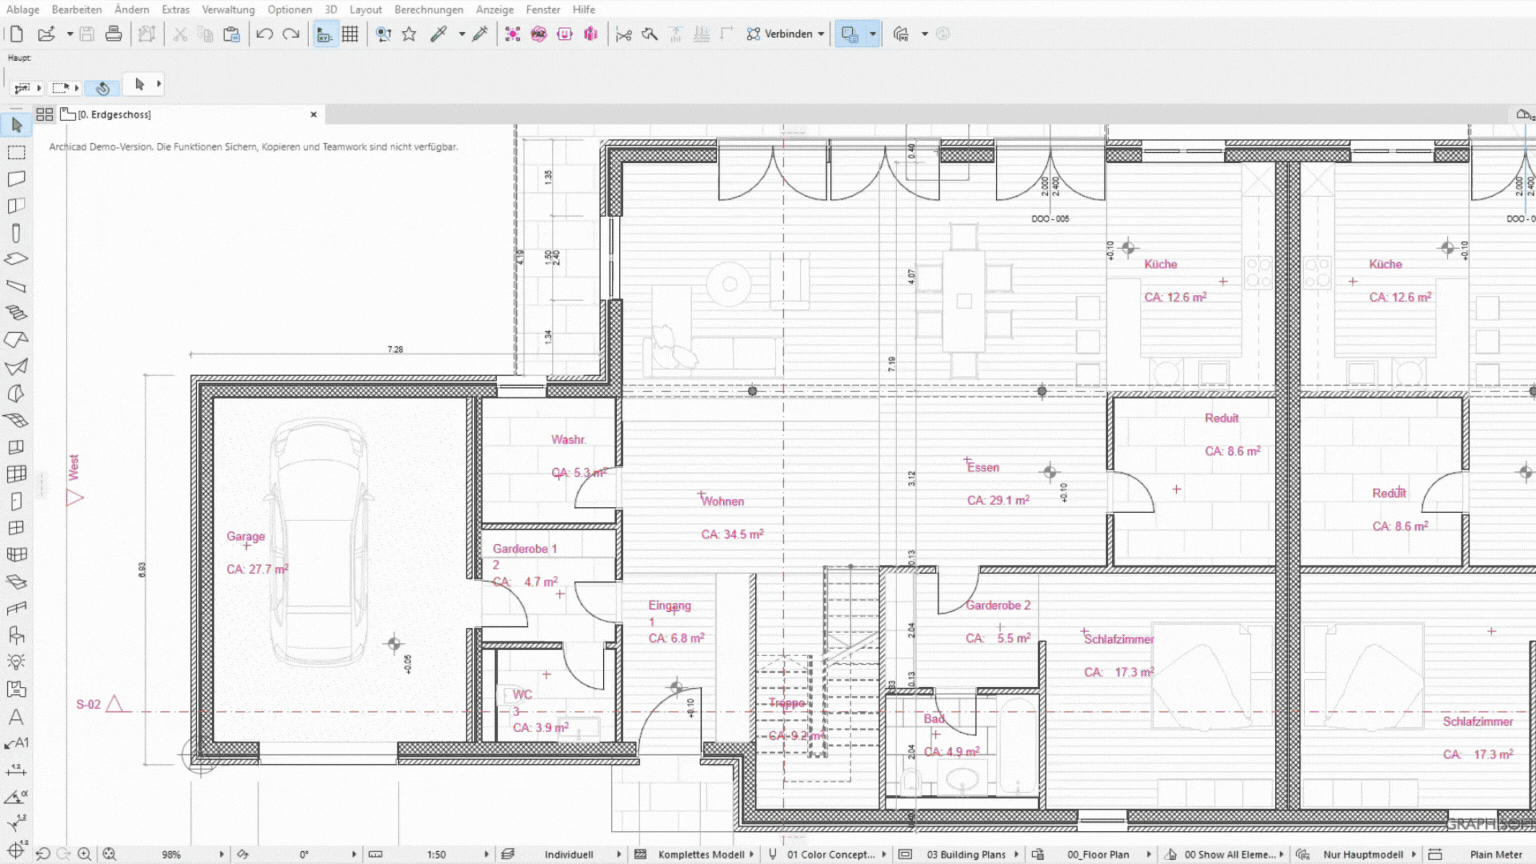This screenshot has height=864, width=1536.
Task: Toggle the grid display icon
Action: 350,34
